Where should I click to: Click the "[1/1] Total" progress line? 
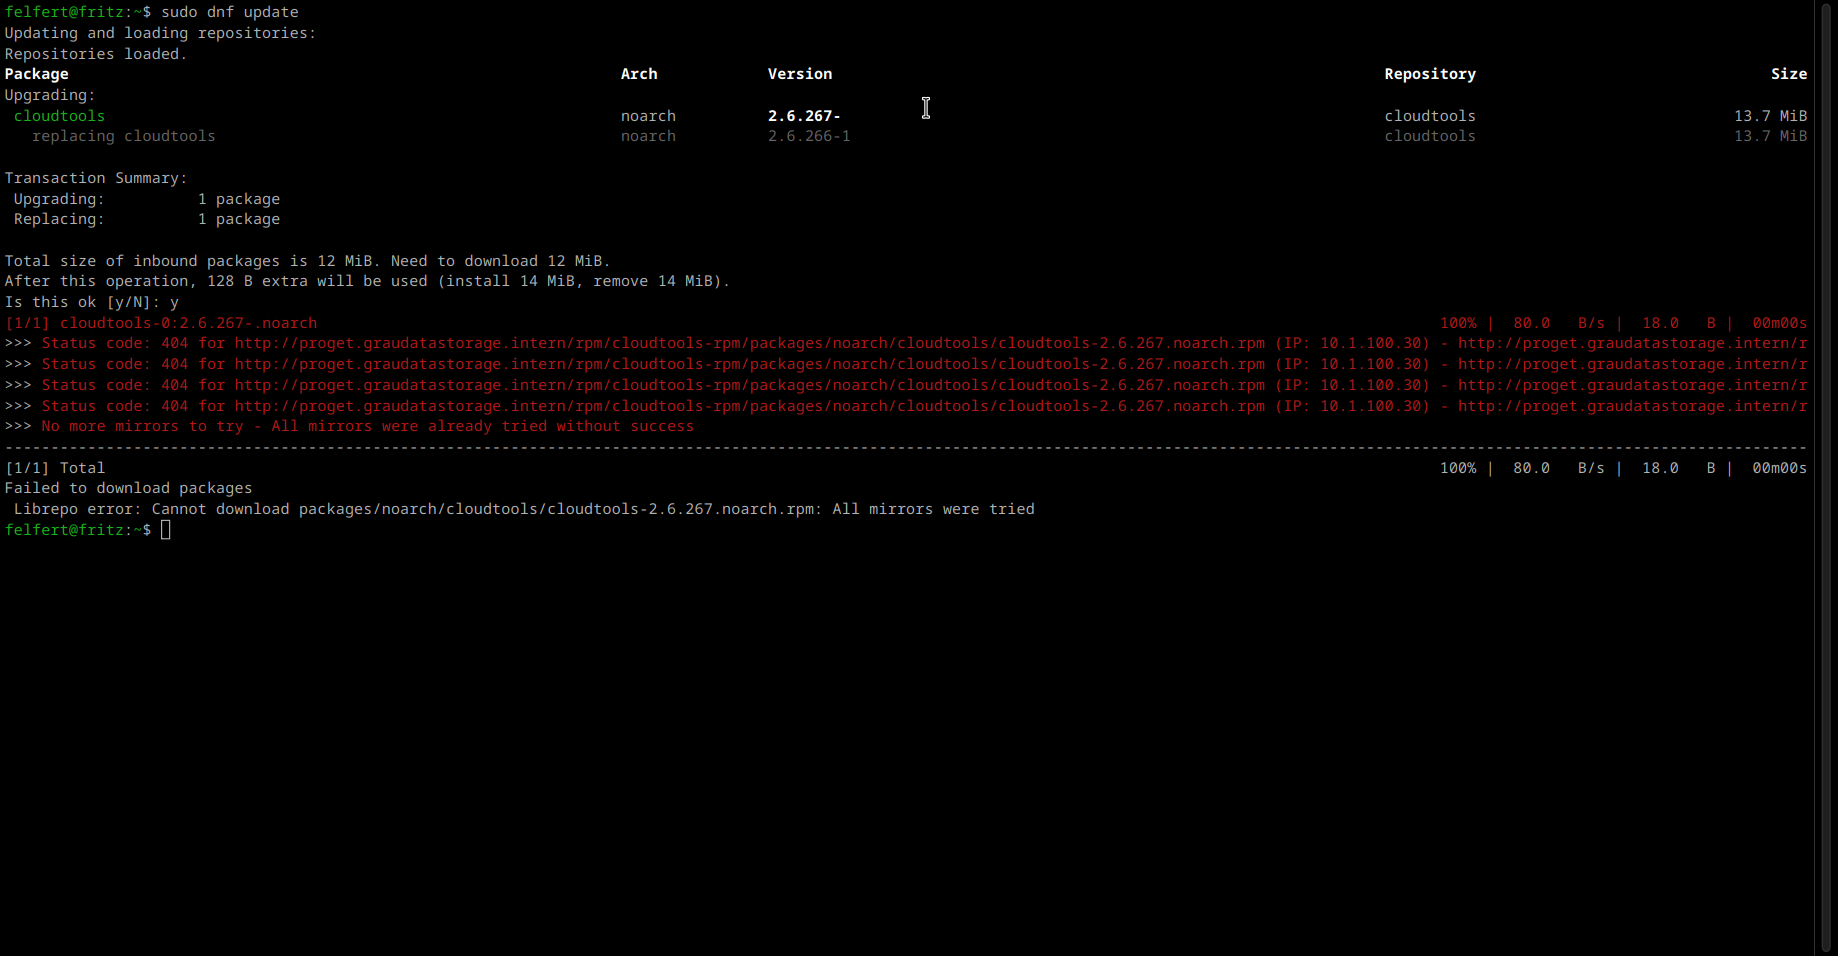pos(55,468)
